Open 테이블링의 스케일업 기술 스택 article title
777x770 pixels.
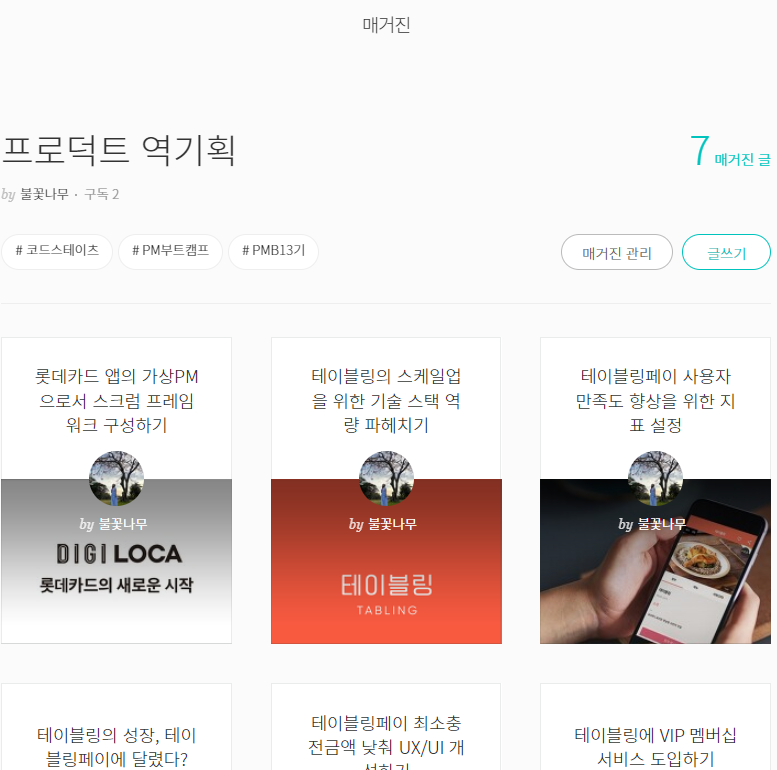click(x=386, y=400)
